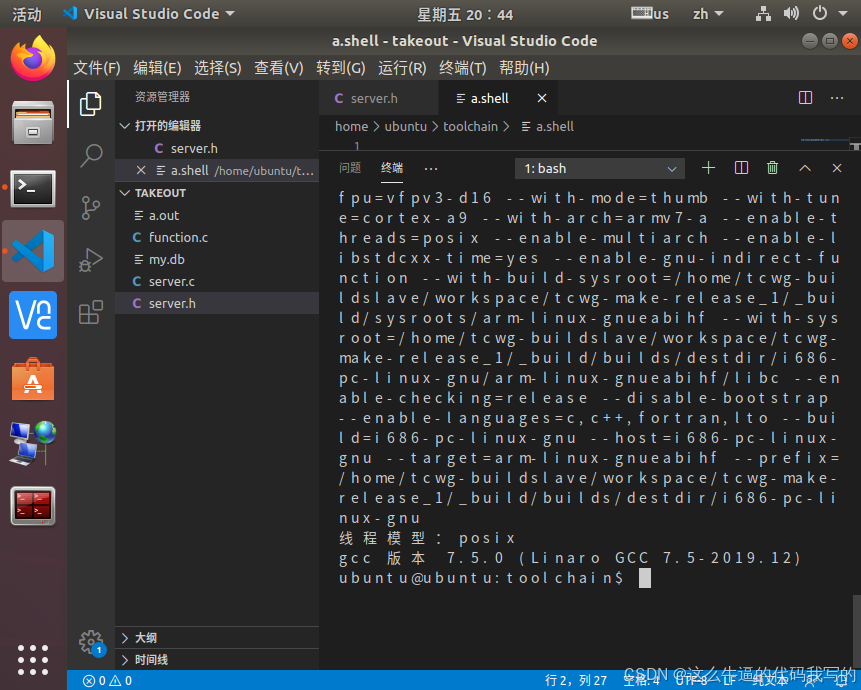Screen dimensions: 861x690
Task: Open the clock and calendar in top bar
Action: point(465,14)
